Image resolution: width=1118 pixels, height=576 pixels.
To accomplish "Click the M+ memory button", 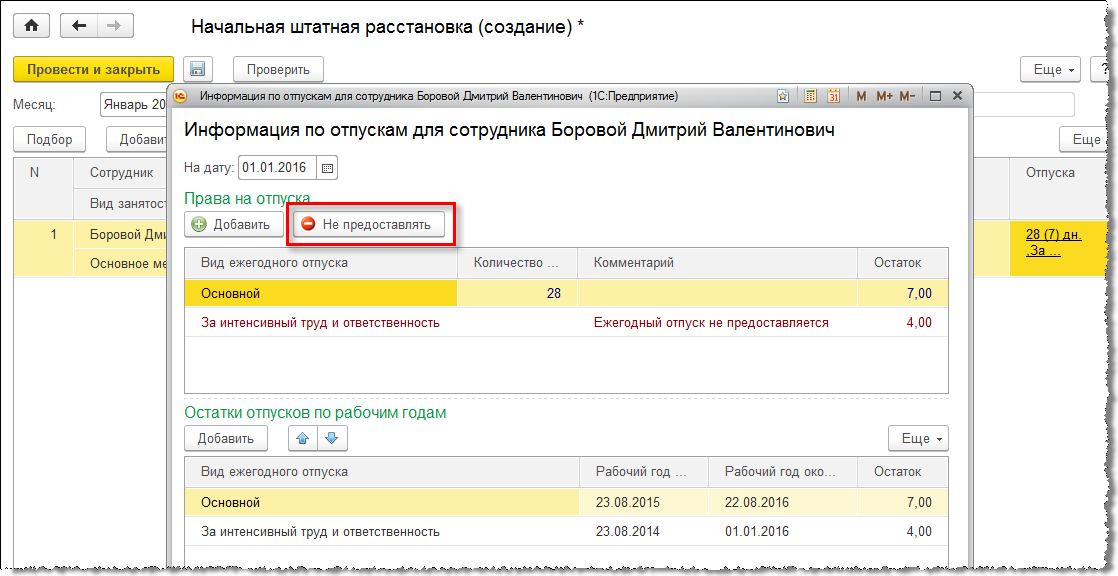I will tap(884, 96).
